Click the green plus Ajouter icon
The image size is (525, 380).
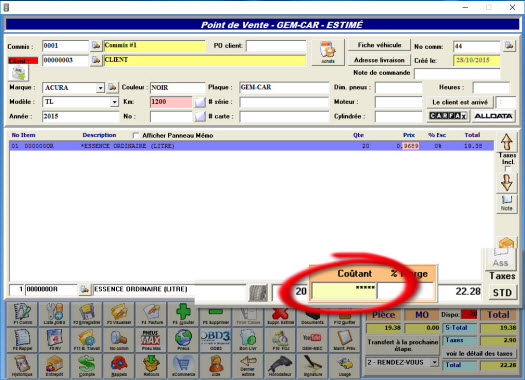(183, 314)
